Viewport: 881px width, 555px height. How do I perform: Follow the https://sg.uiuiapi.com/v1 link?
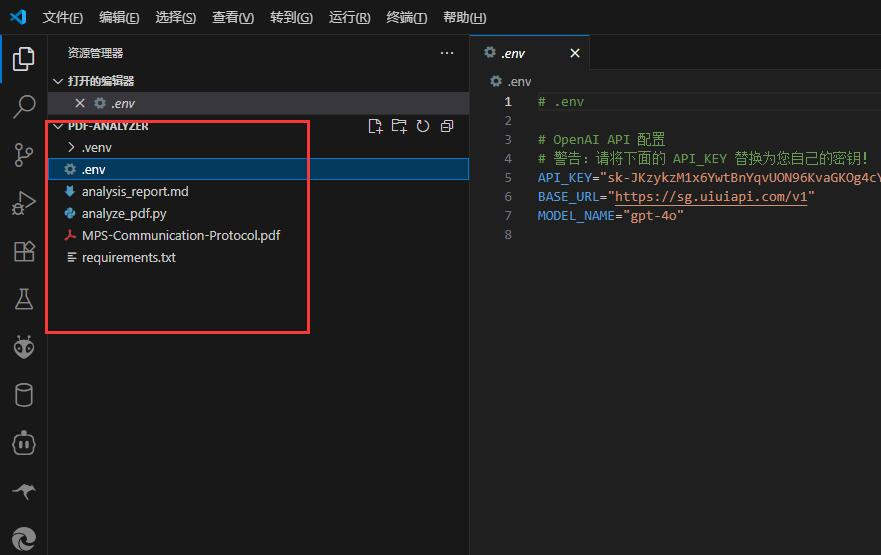pos(711,197)
